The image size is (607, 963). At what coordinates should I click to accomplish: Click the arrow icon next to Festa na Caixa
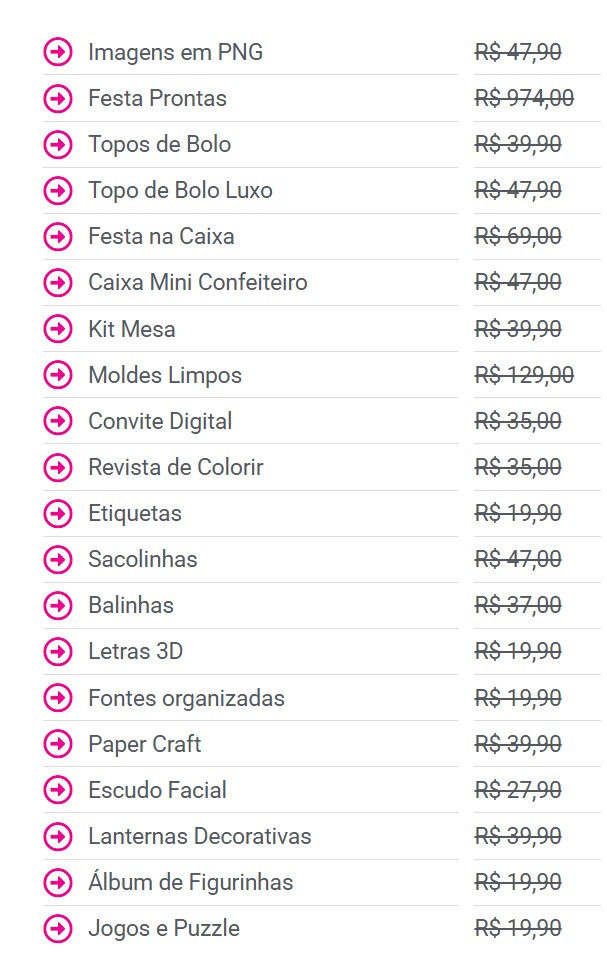[x=58, y=237]
